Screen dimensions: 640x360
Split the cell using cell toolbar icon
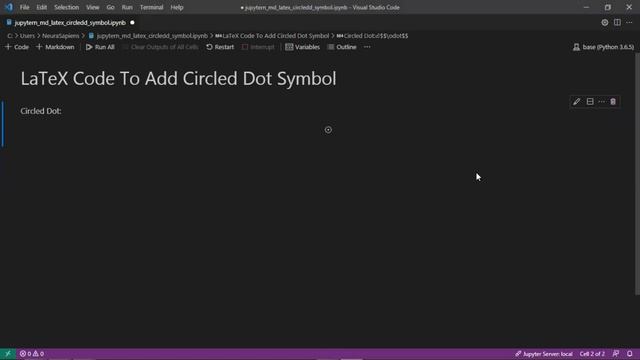[x=590, y=102]
